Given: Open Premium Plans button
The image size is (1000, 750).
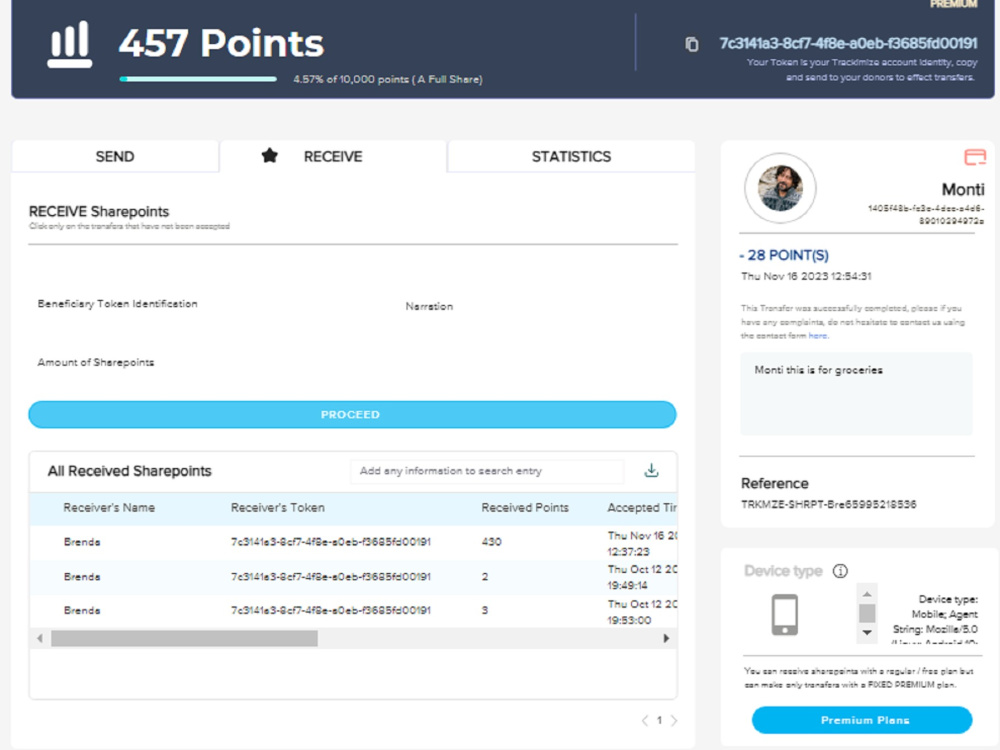Looking at the screenshot, I should pos(862,720).
